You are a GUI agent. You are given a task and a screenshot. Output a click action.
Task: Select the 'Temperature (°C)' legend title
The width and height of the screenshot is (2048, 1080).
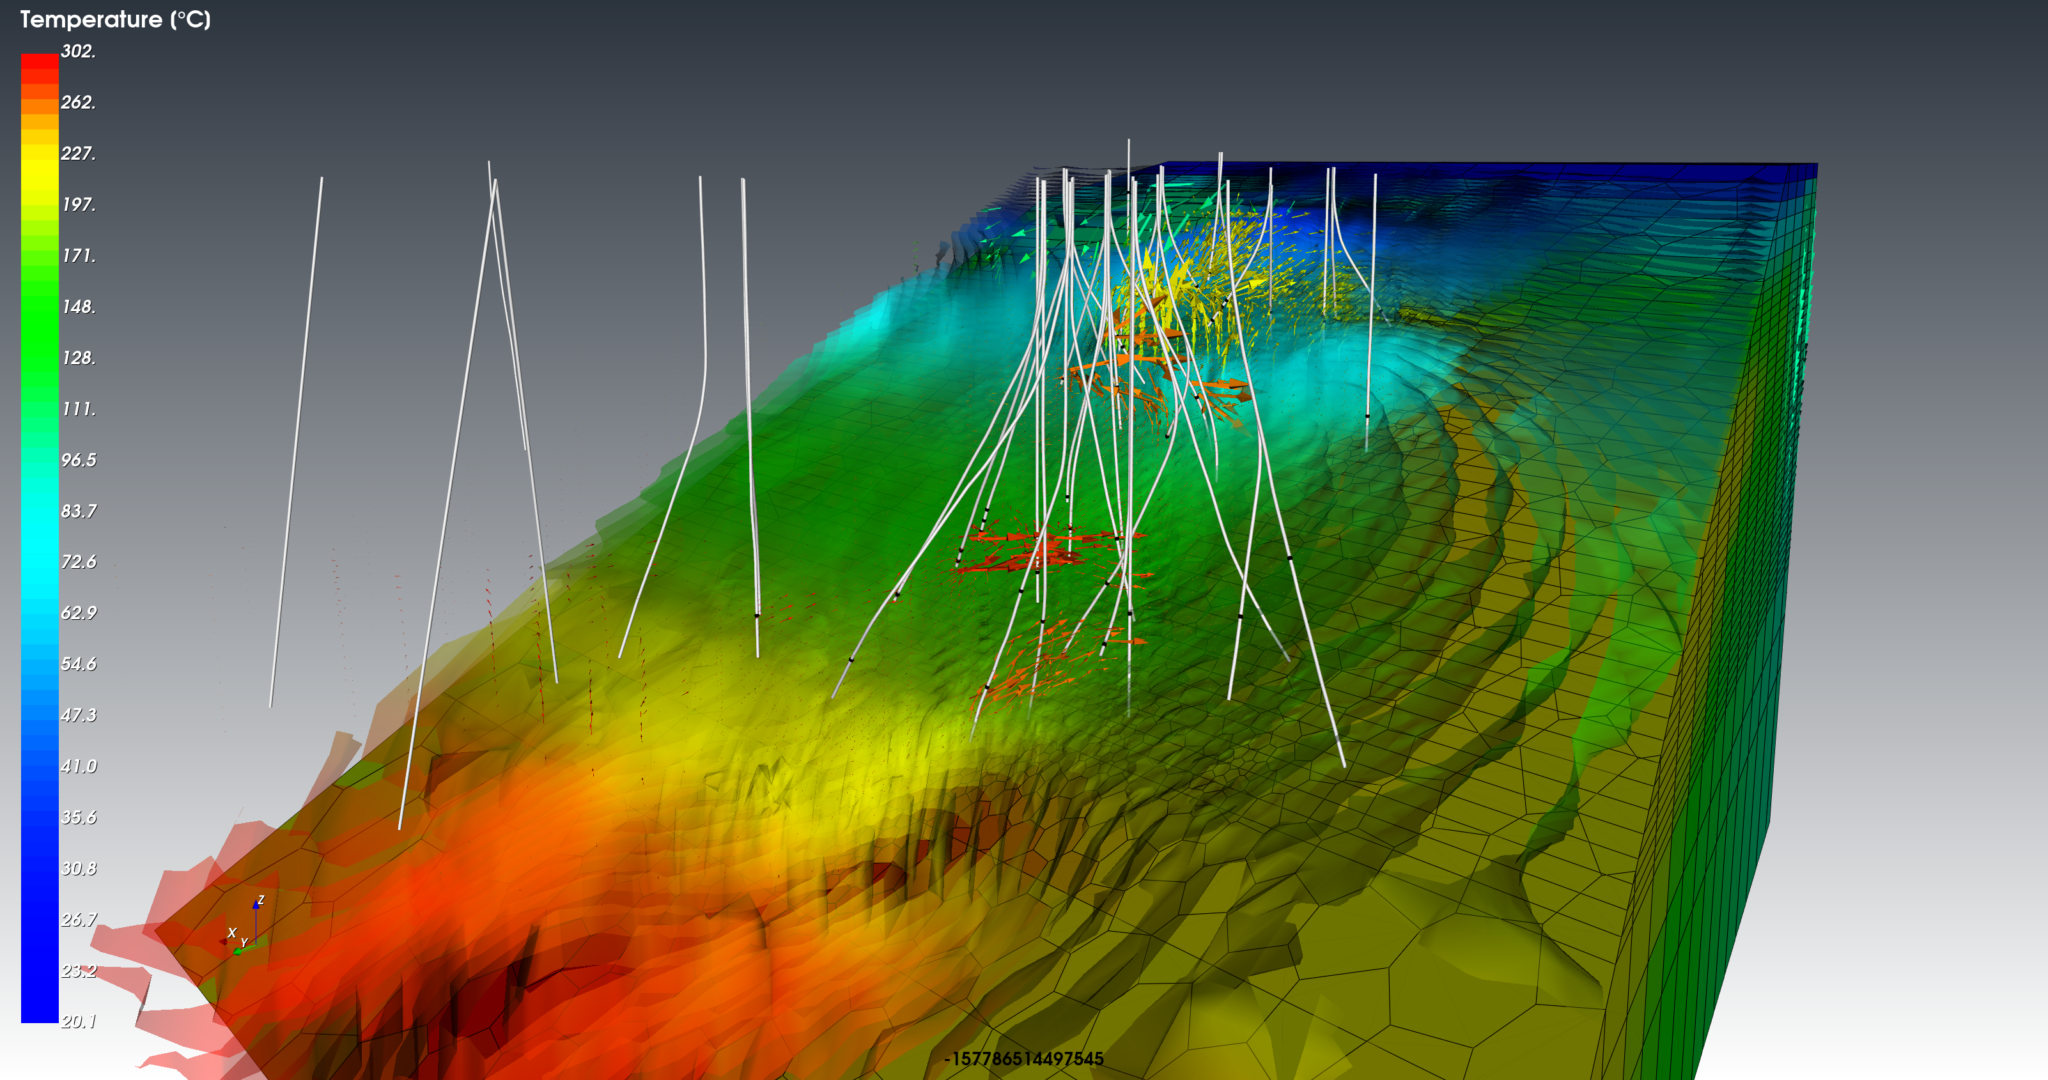coord(115,20)
